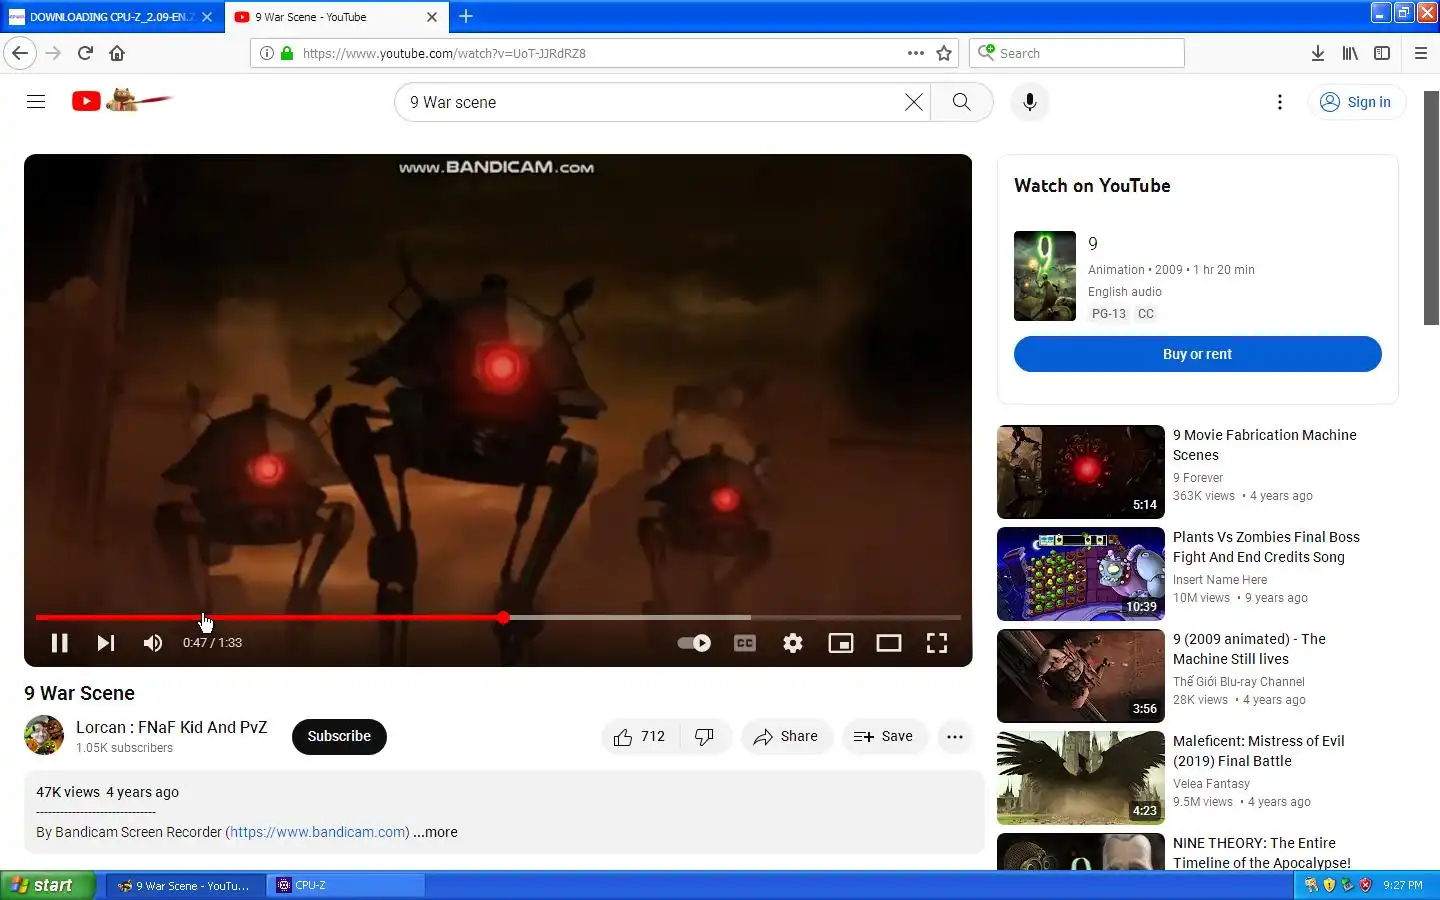Click the green lock secure connection icon

click(287, 53)
